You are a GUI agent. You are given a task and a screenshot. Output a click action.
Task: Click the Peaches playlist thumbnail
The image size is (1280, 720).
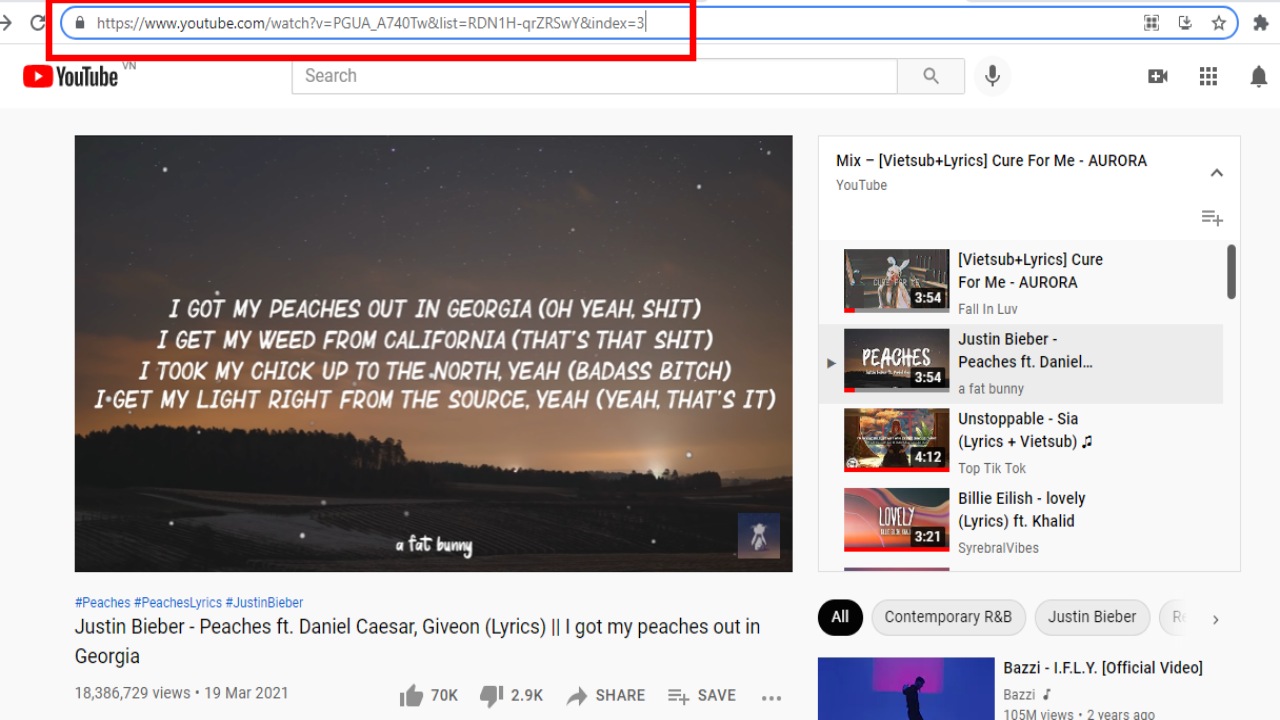[896, 360]
